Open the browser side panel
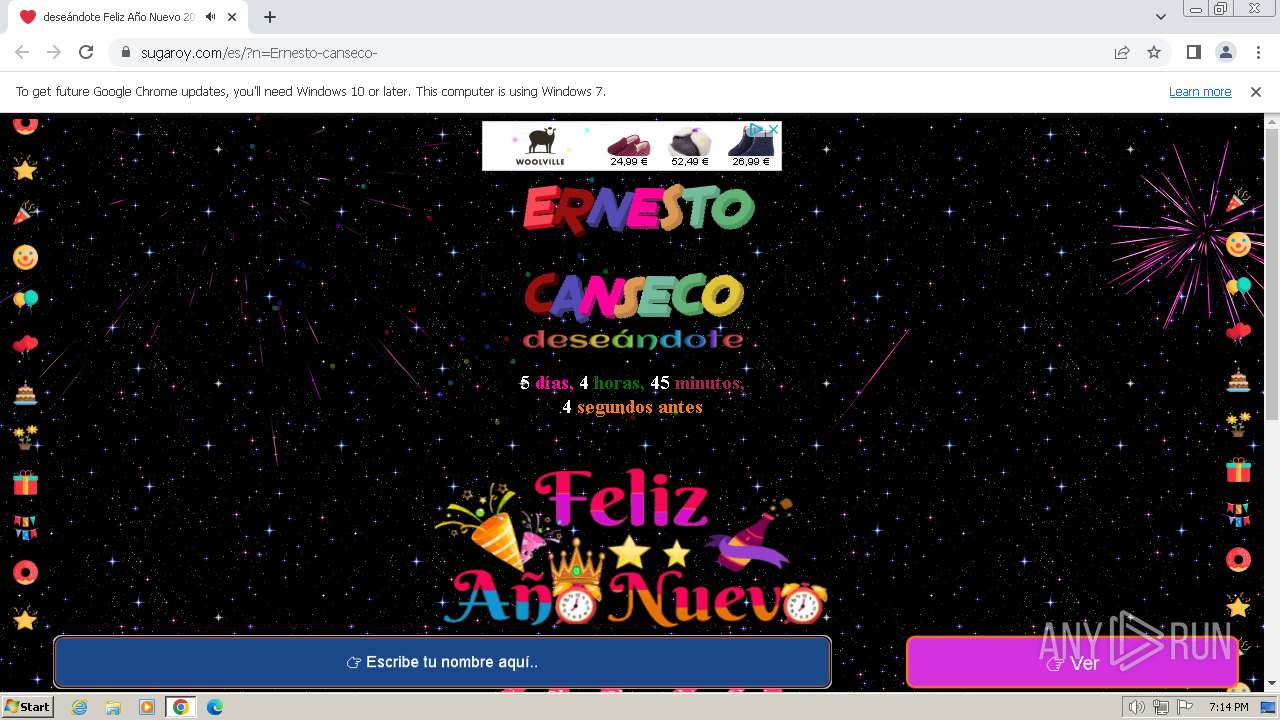 click(x=1193, y=52)
